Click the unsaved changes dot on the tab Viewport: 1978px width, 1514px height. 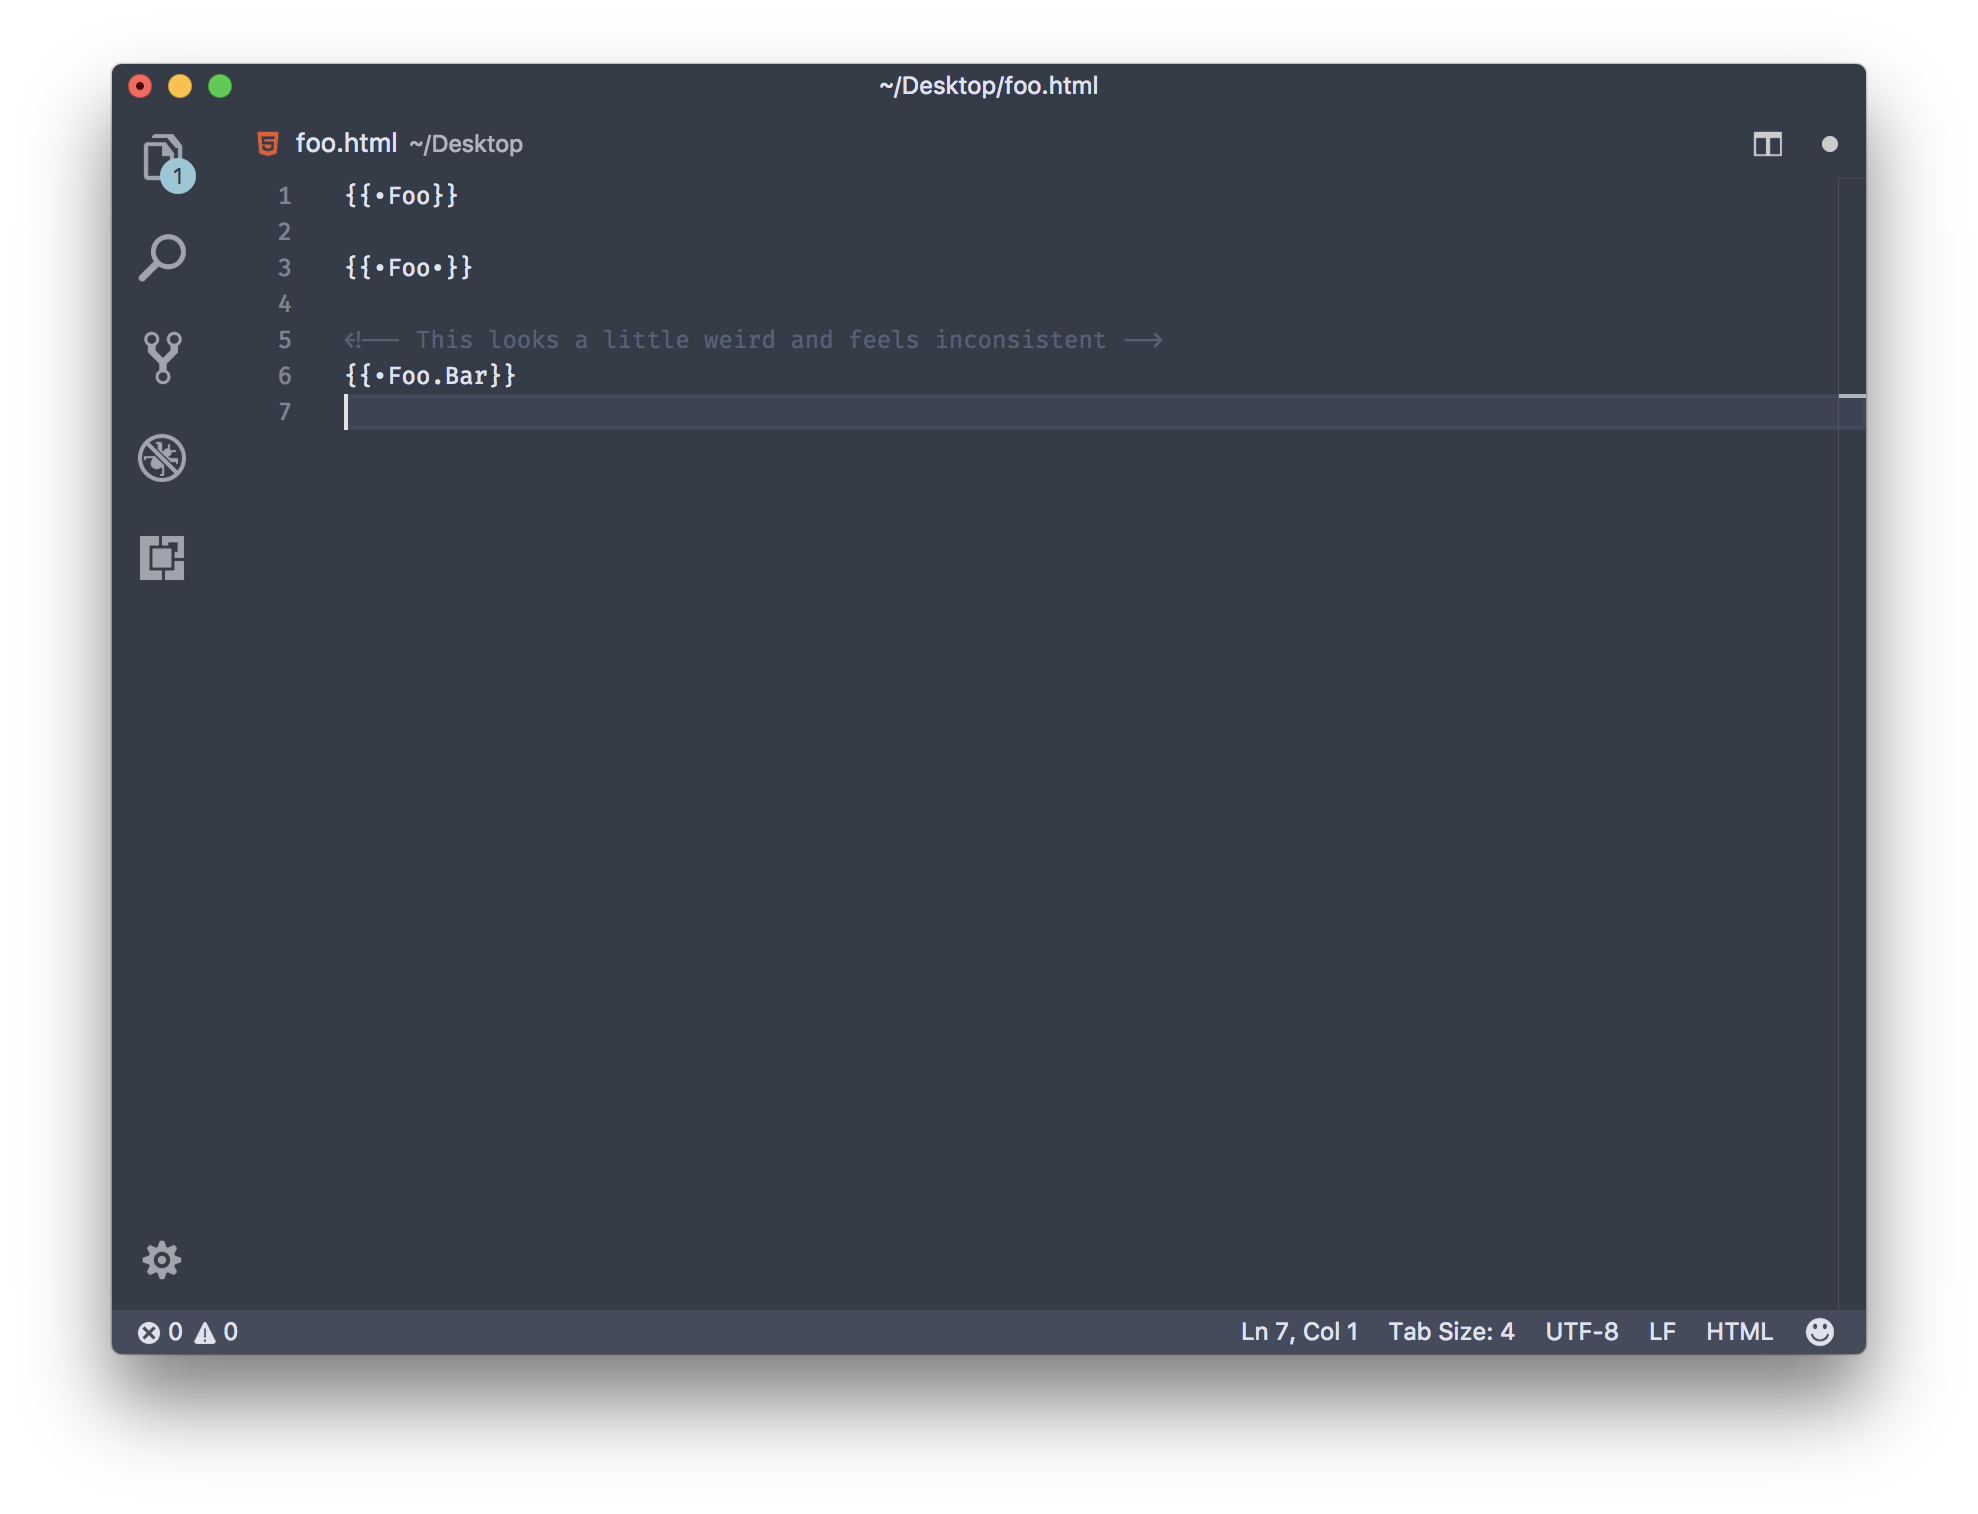[1831, 143]
